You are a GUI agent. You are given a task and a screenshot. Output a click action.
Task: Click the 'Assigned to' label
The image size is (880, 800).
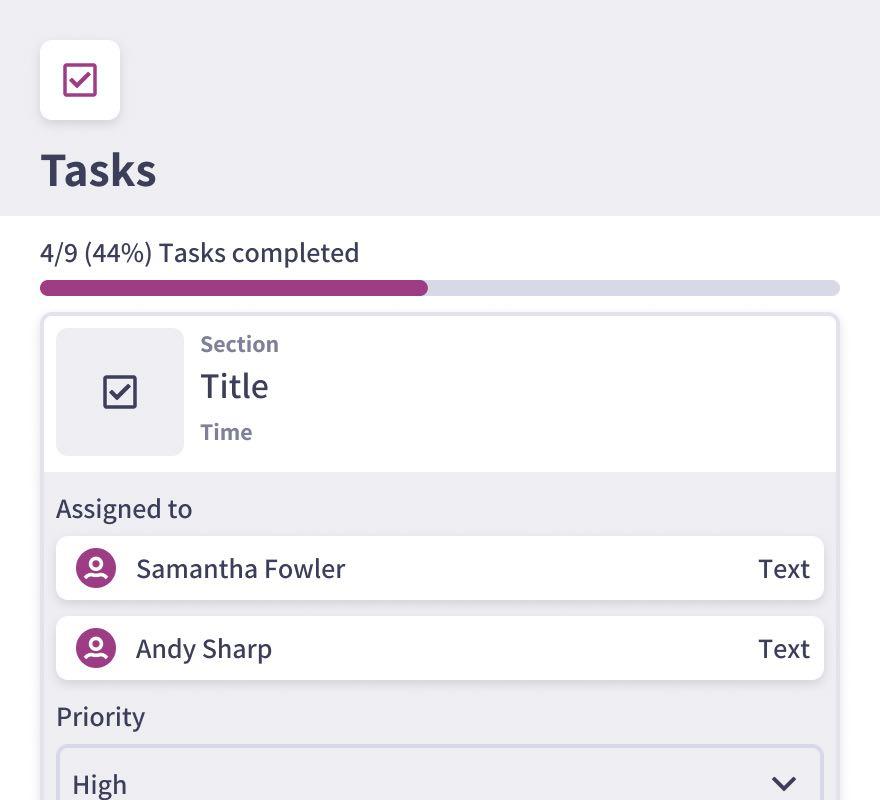[124, 509]
